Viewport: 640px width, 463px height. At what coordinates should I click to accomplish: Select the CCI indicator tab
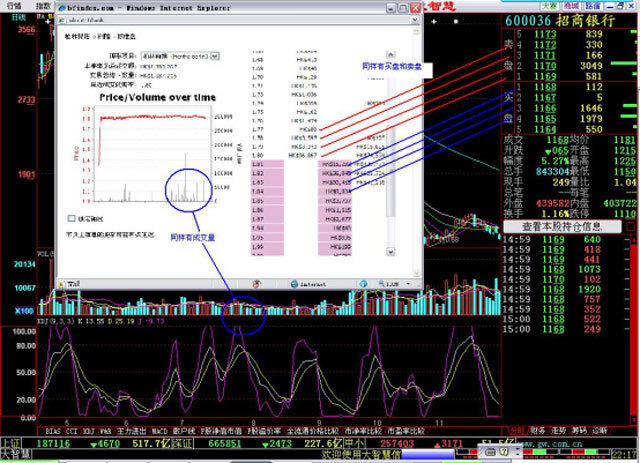pyautogui.click(x=72, y=431)
